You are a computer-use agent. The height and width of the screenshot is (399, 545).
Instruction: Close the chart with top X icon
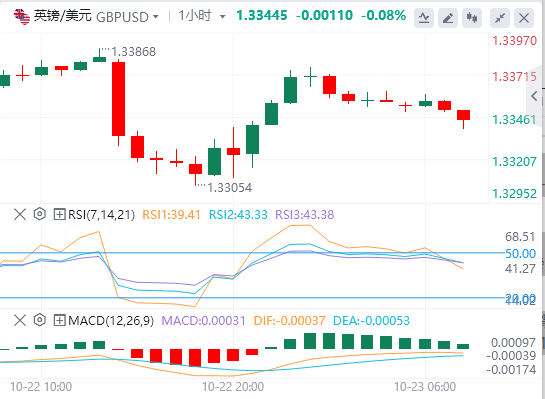coord(524,18)
